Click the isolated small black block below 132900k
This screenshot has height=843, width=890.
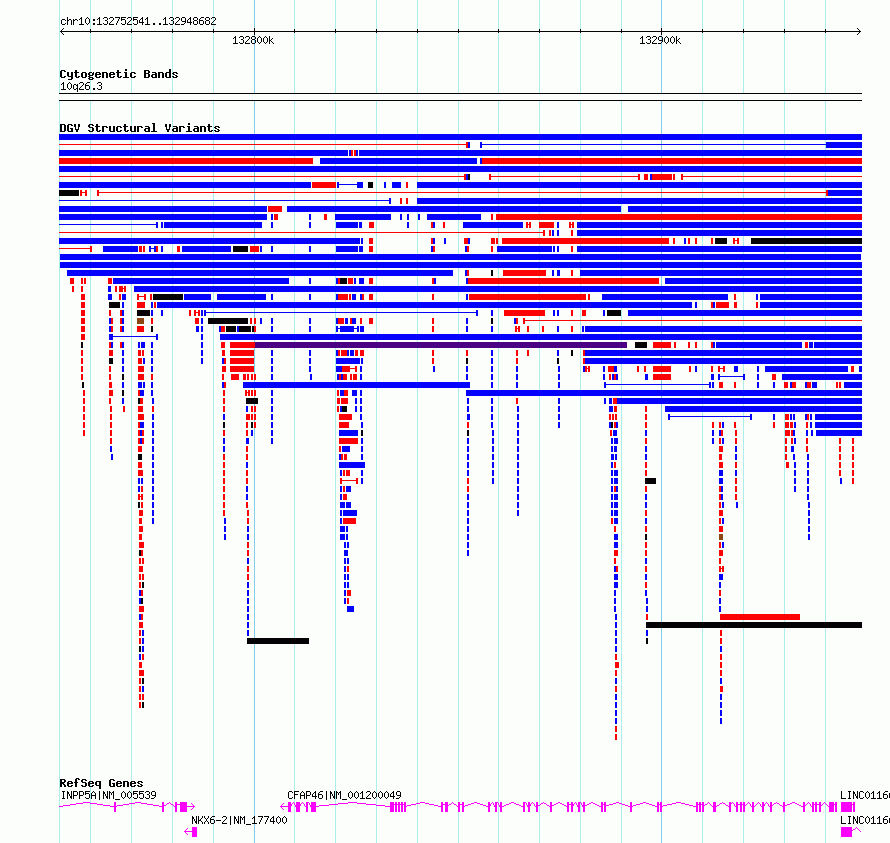click(x=650, y=481)
